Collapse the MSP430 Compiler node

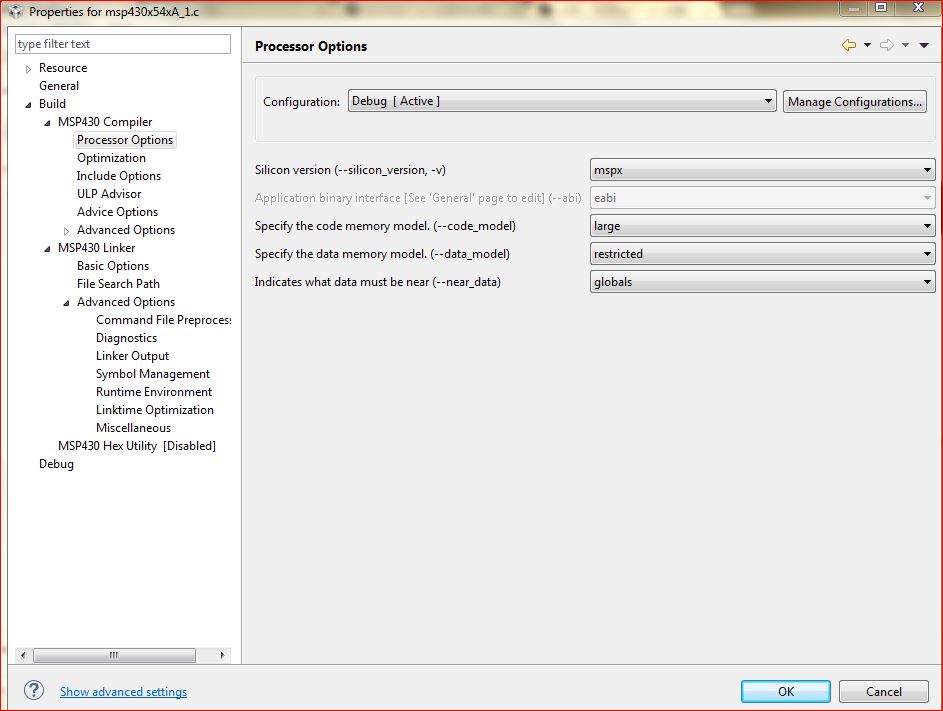pyautogui.click(x=48, y=123)
